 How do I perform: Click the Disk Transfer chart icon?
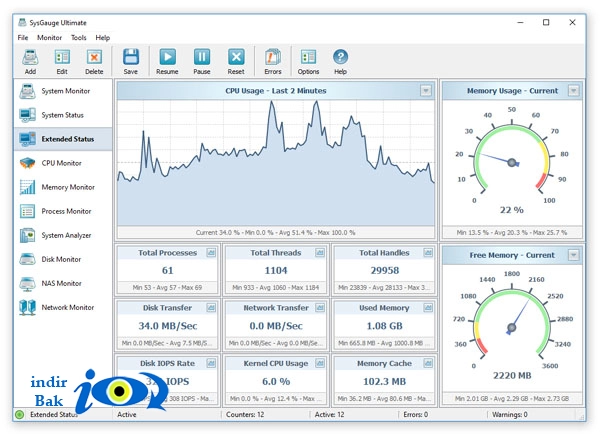[x=211, y=308]
